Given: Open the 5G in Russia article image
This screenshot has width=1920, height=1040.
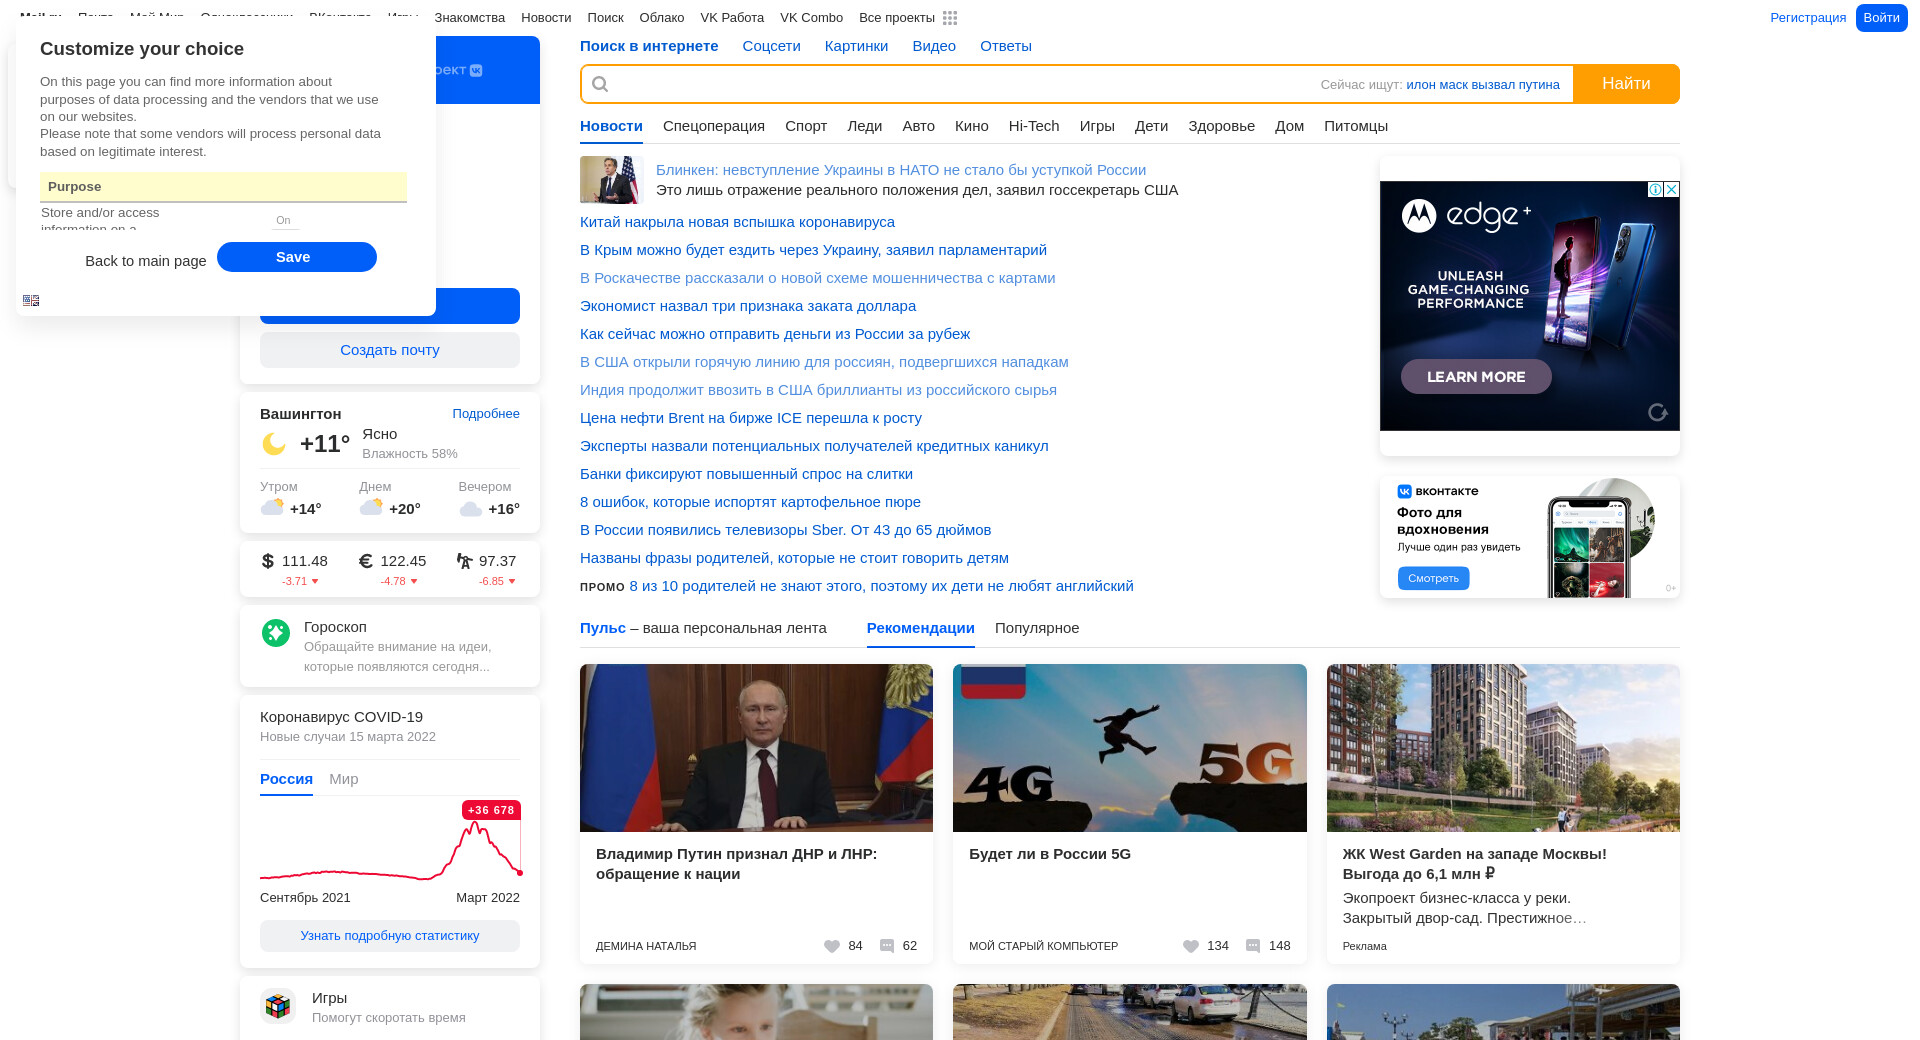Looking at the screenshot, I should tap(1130, 748).
